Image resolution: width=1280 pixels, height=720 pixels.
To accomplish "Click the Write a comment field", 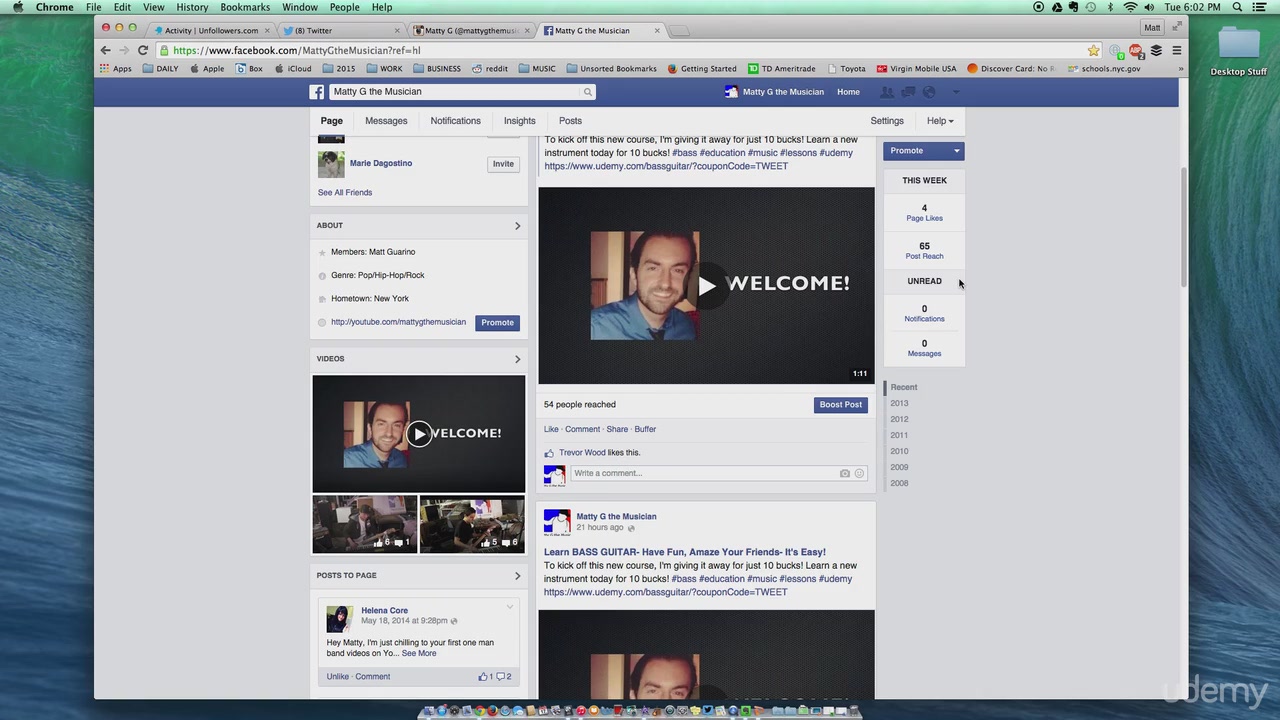I will 706,473.
